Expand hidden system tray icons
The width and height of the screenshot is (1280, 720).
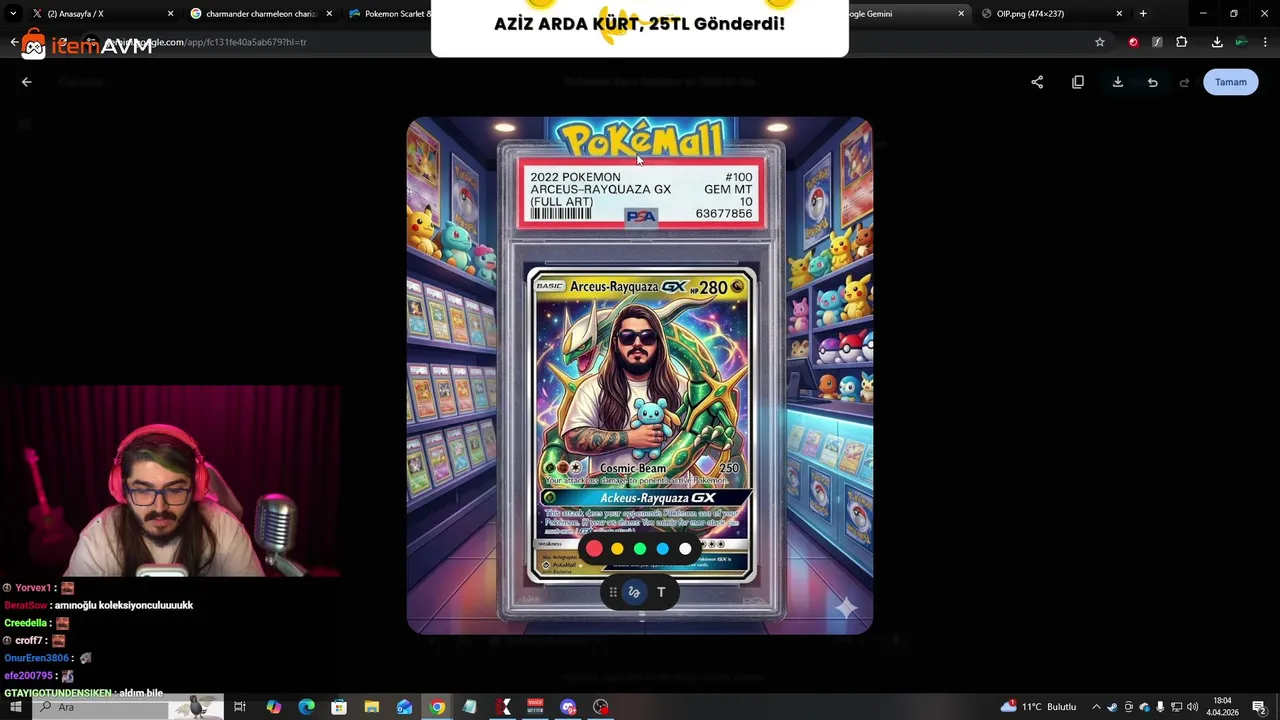(1096, 707)
